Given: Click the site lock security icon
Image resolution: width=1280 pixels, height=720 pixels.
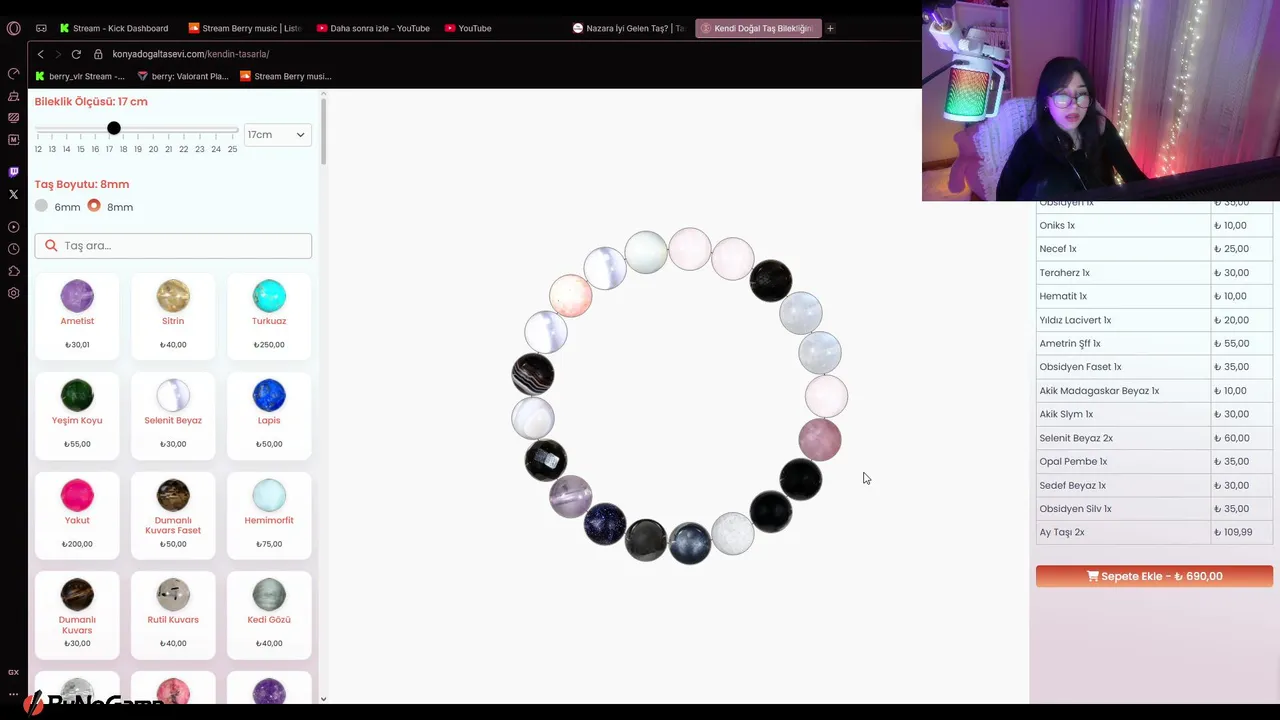Looking at the screenshot, I should point(98,54).
